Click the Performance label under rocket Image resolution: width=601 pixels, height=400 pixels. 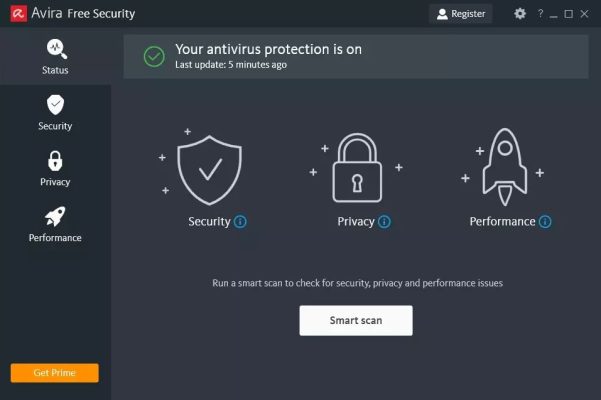pyautogui.click(x=502, y=222)
